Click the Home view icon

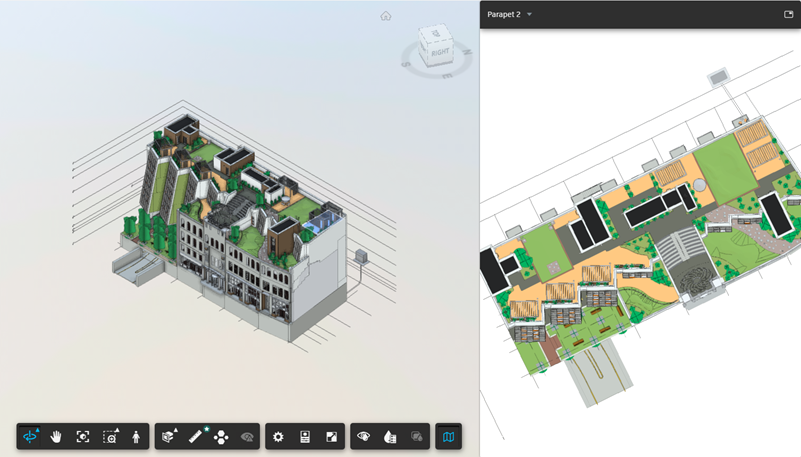point(386,16)
